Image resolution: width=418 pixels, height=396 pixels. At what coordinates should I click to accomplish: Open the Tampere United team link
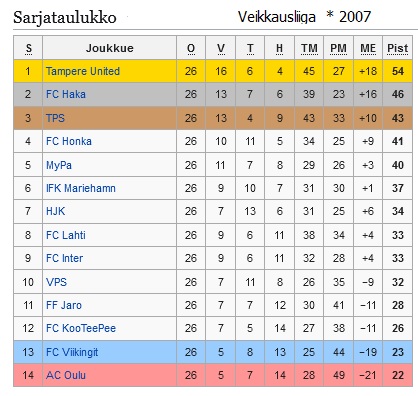coord(83,71)
